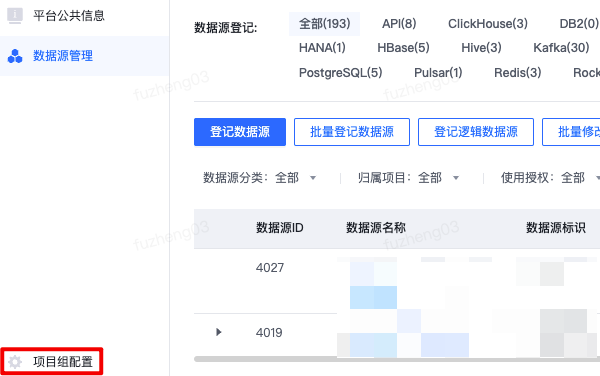Filter by DB2(0) data sources

coord(579,24)
